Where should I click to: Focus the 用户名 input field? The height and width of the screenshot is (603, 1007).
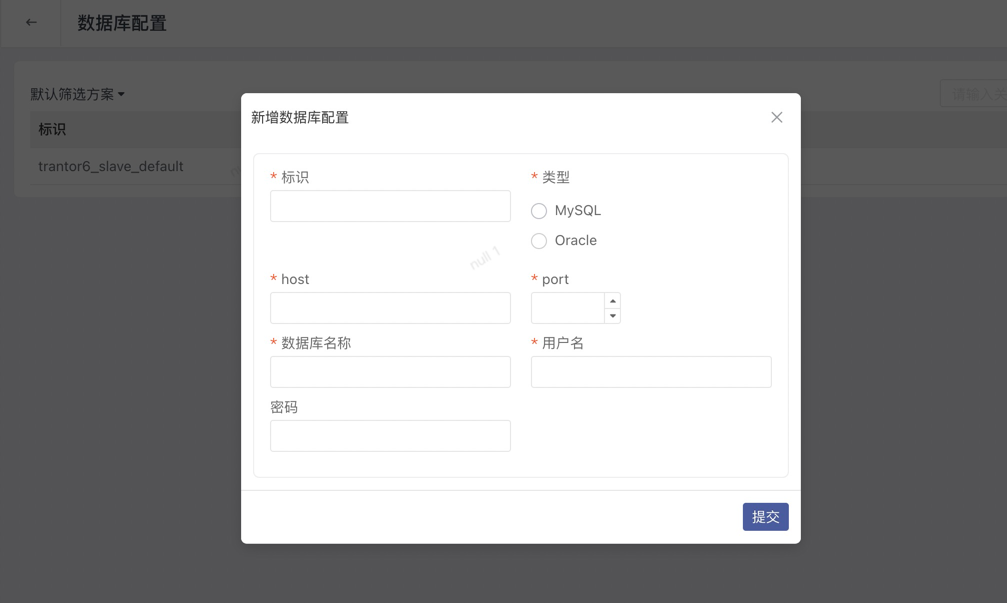(x=651, y=372)
